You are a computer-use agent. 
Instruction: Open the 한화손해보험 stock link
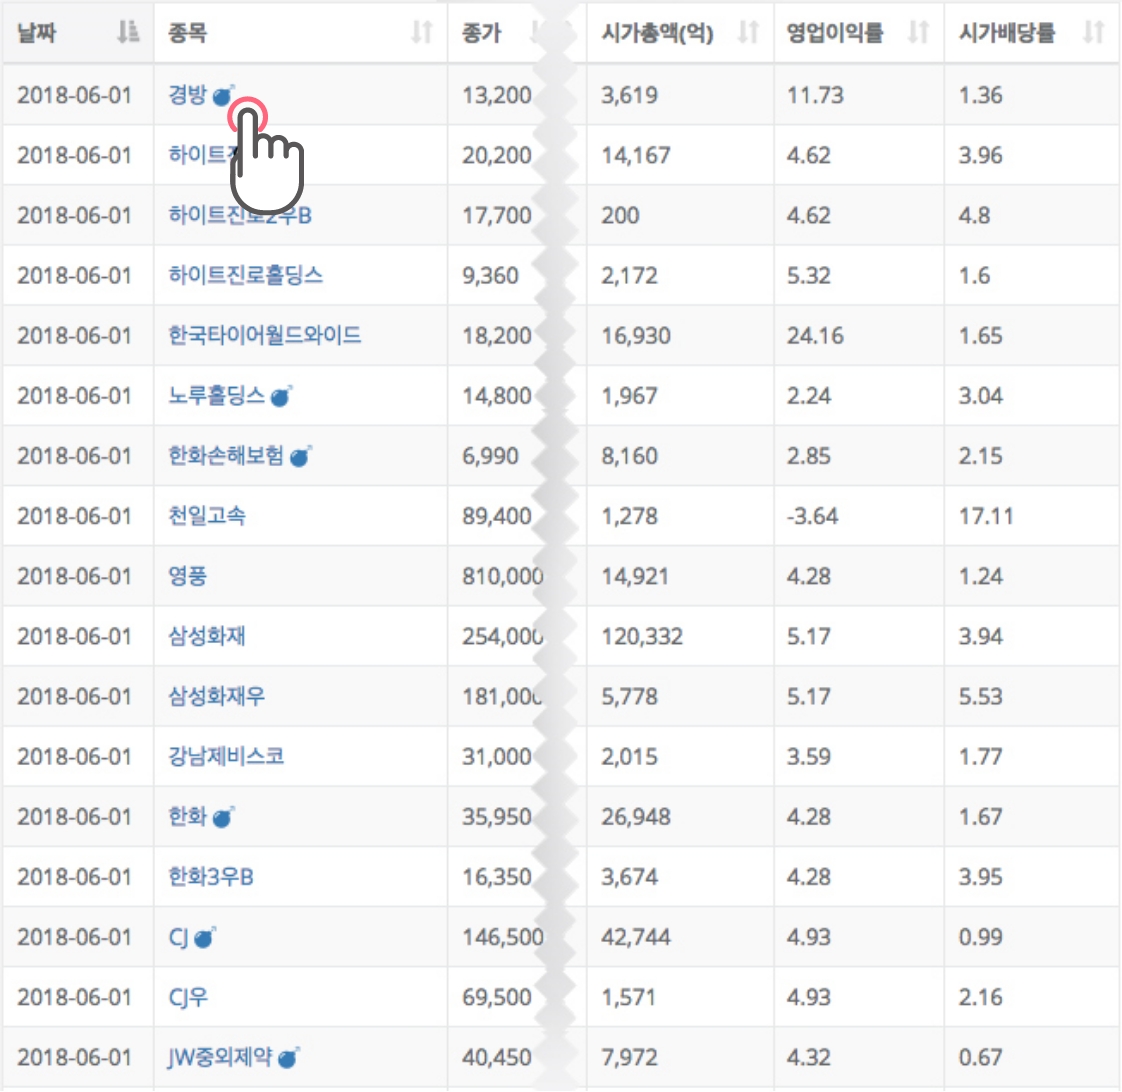pos(226,456)
